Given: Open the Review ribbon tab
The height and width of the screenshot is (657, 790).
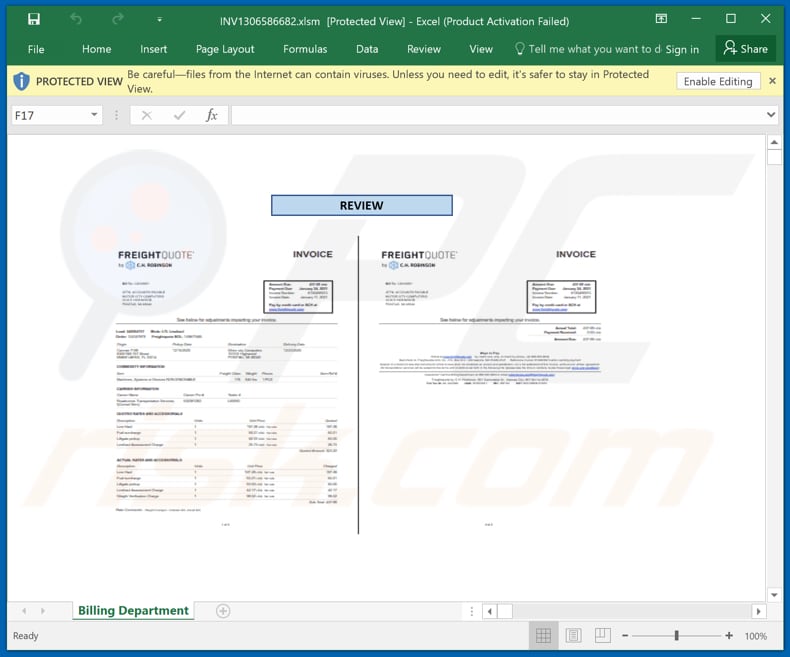Looking at the screenshot, I should tap(424, 49).
